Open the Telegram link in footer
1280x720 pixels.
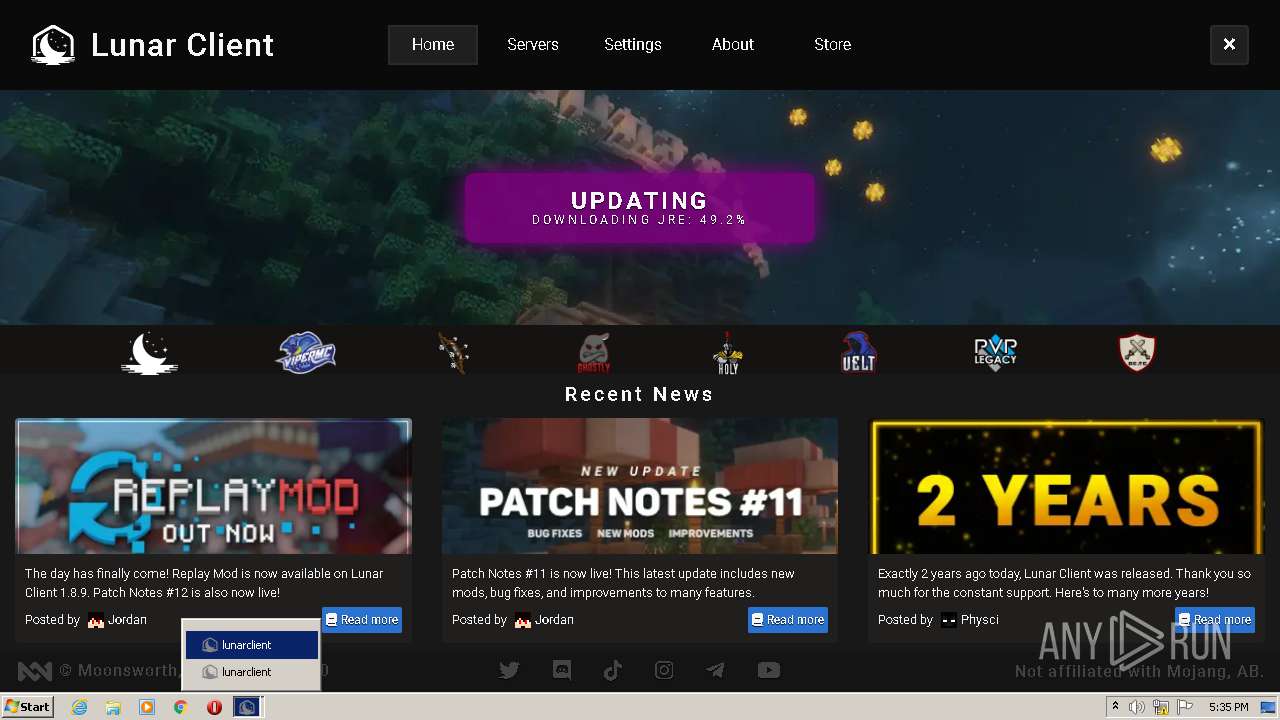pos(716,671)
